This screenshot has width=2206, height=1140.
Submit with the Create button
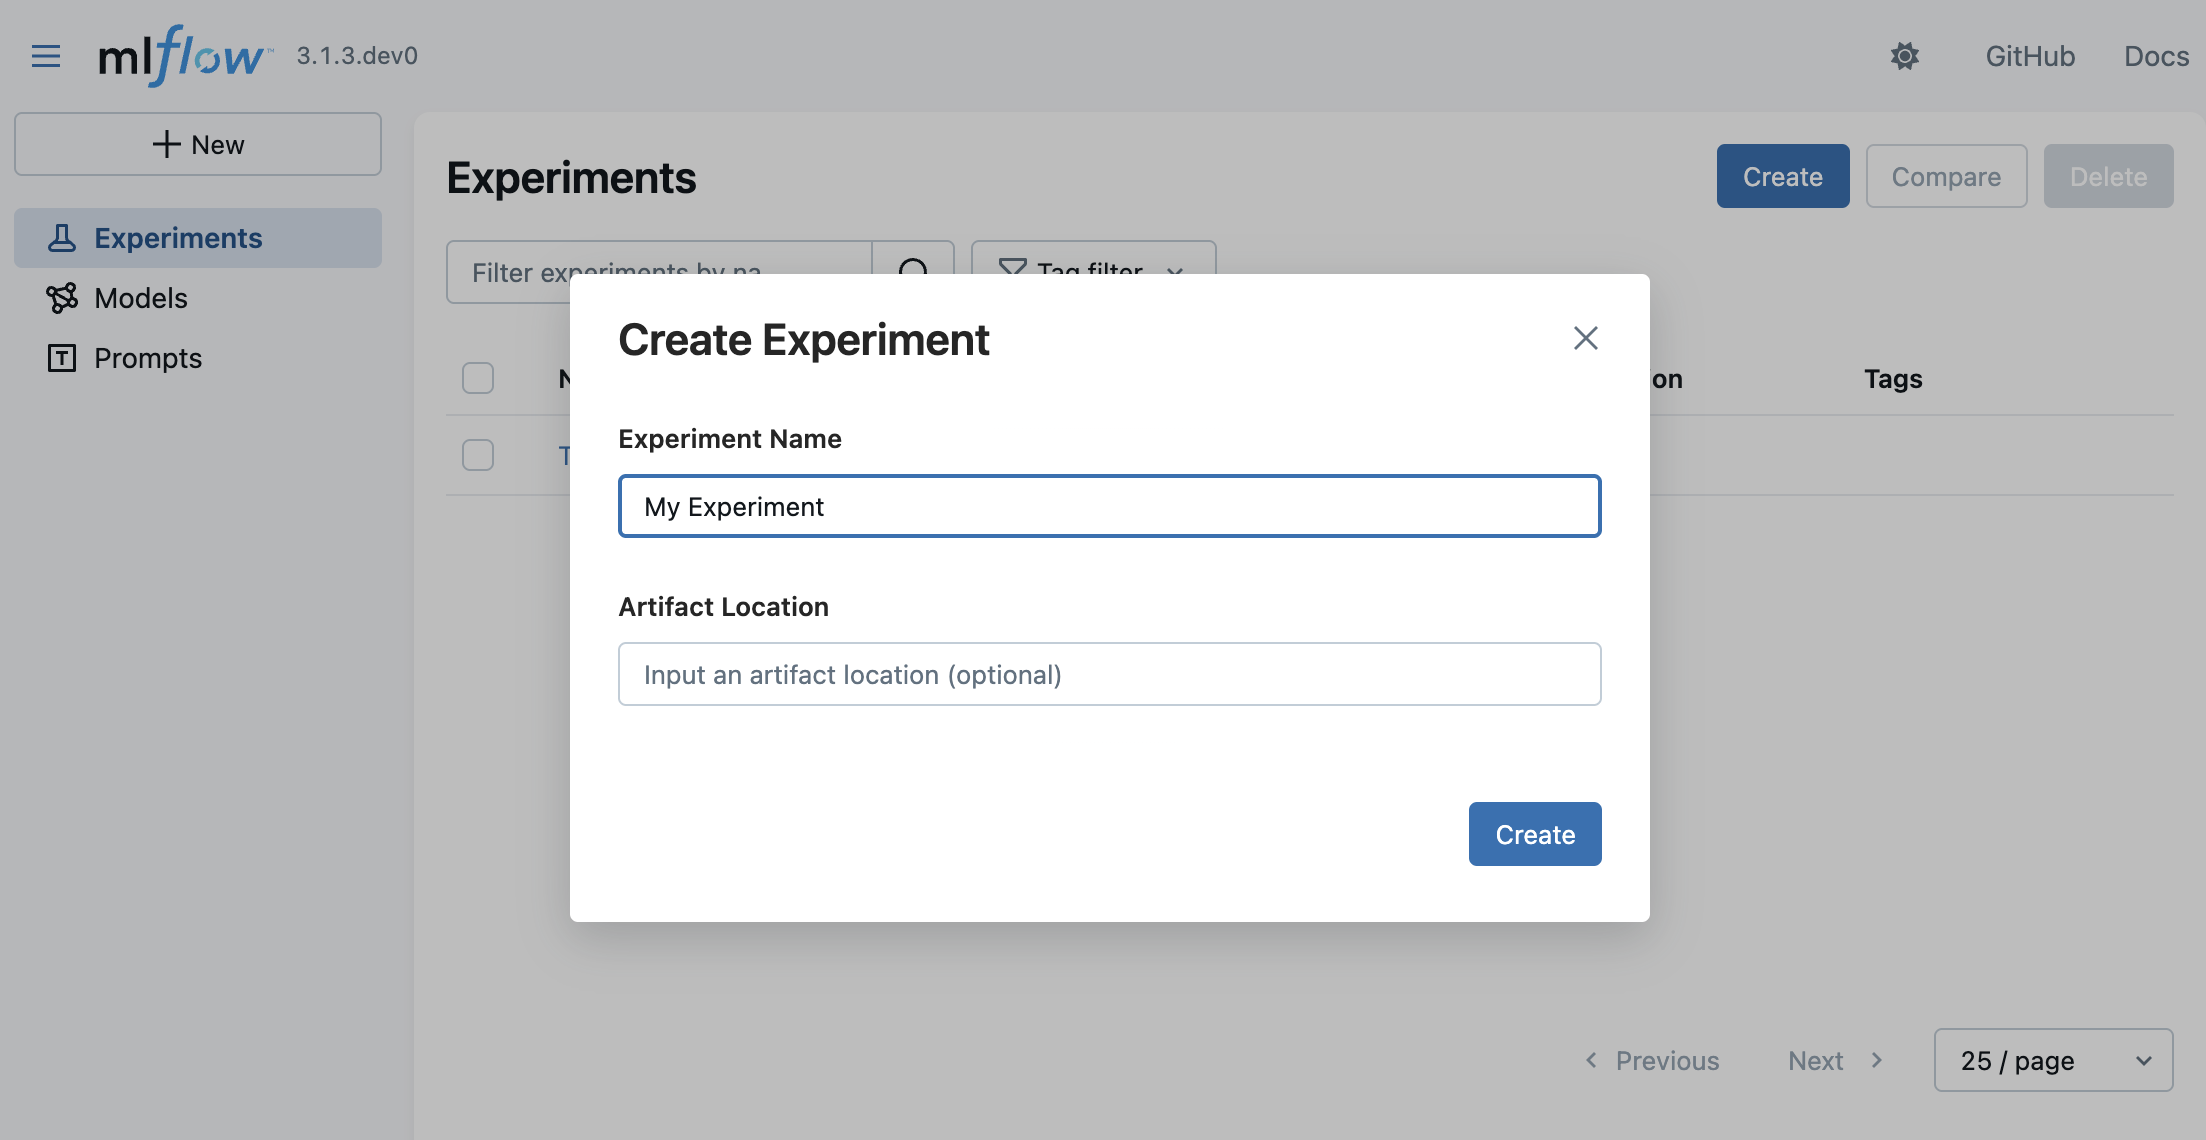tap(1534, 833)
